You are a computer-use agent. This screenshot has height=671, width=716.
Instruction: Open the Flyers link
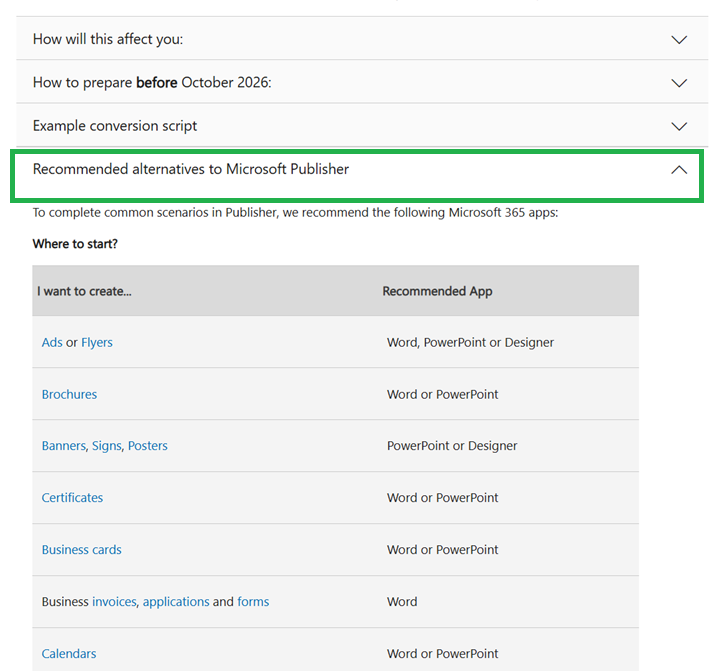tap(97, 342)
